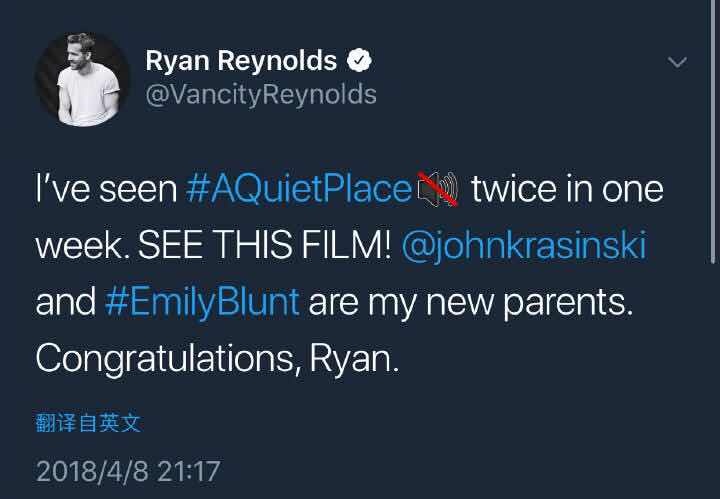Click the word 'week.' in tweet
Screen dimensions: 720x499
click(x=82, y=245)
